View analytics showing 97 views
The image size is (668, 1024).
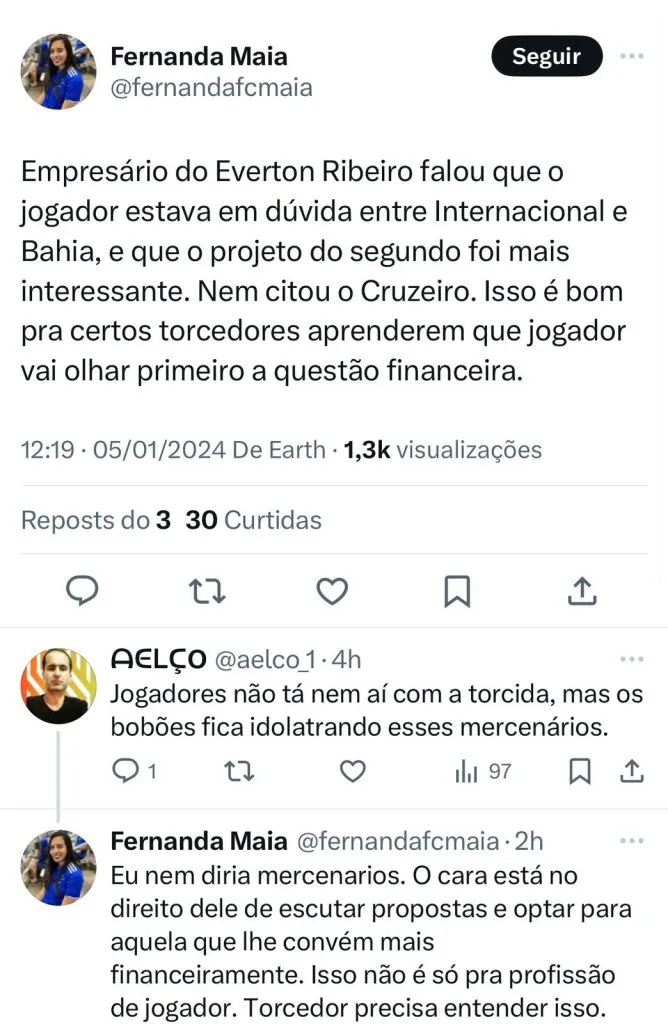tap(483, 771)
